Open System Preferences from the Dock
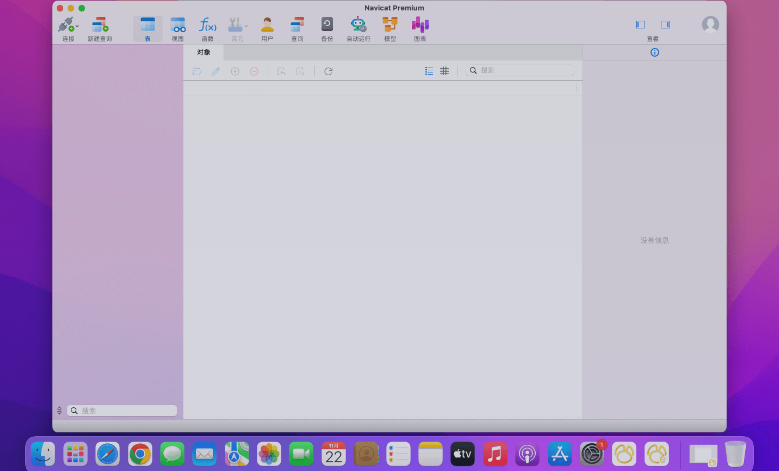 tap(592, 454)
